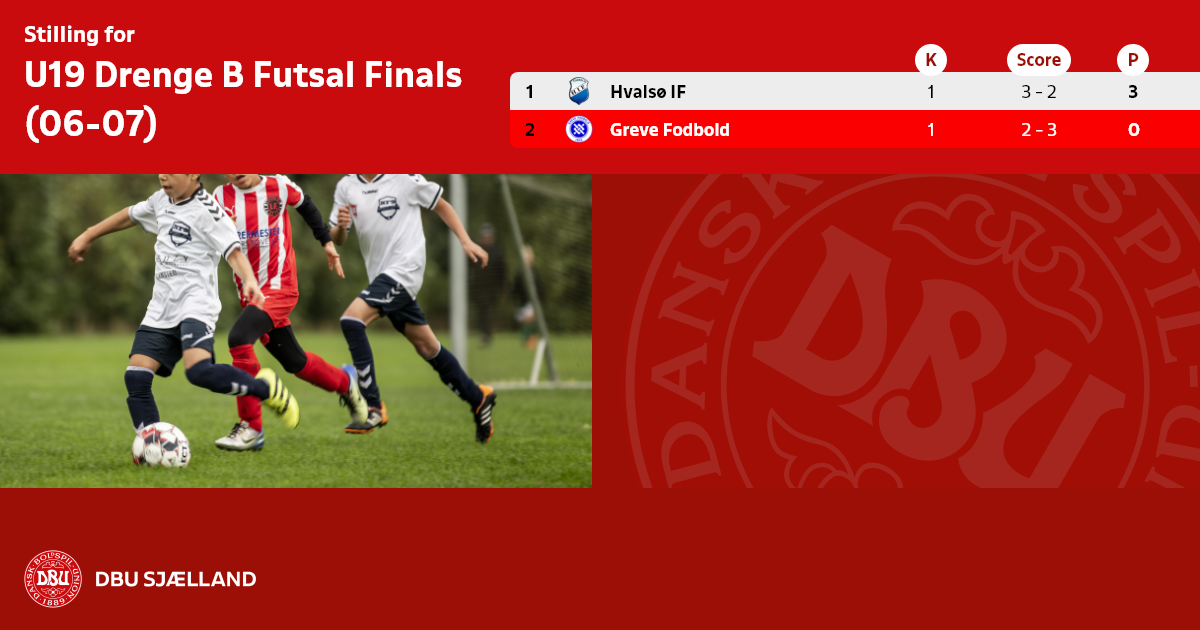Click Greve Fodbold's points value 0
This screenshot has width=1200, height=630.
[1133, 130]
